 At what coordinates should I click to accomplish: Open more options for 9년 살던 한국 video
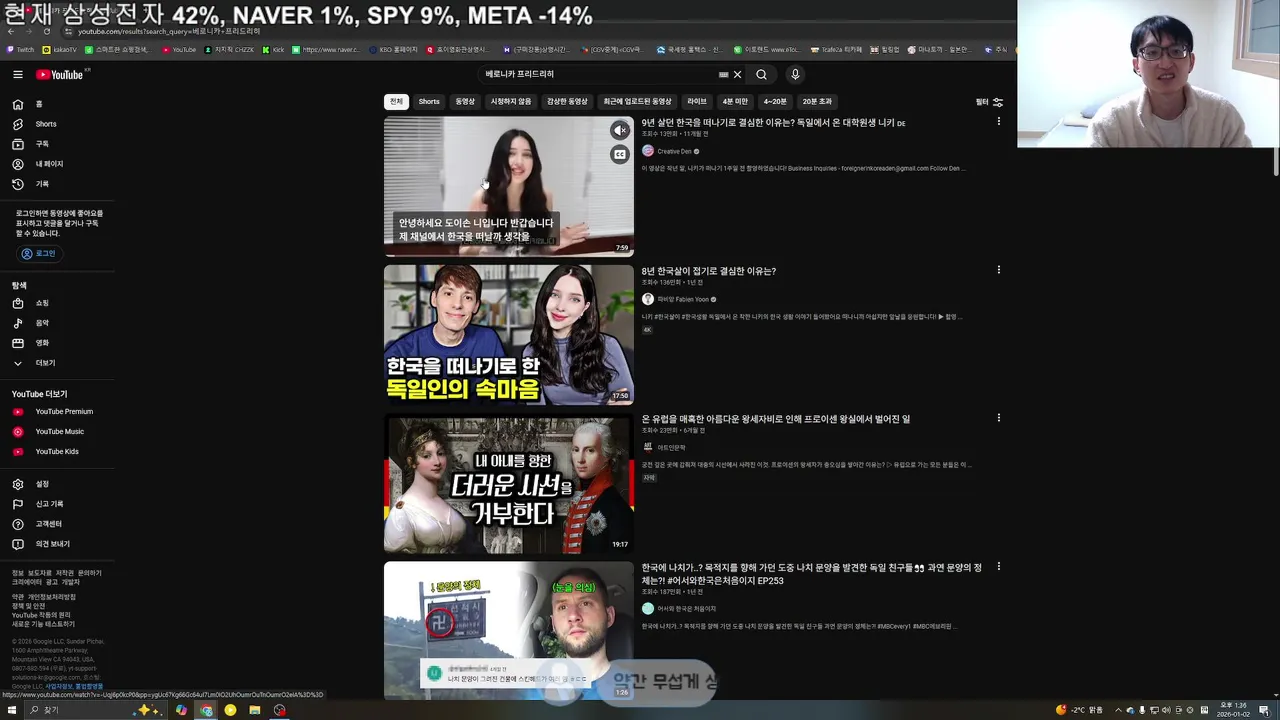tap(998, 121)
